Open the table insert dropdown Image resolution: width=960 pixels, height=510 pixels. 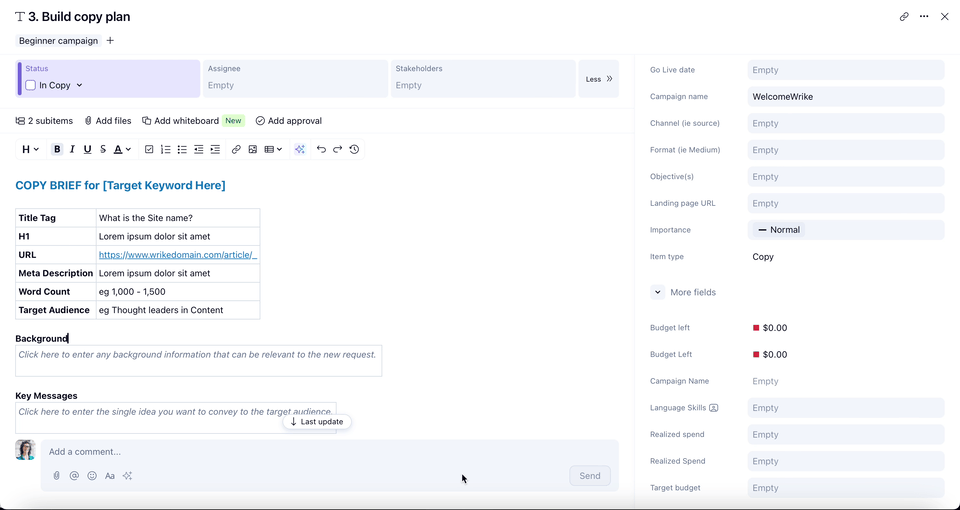(x=273, y=149)
